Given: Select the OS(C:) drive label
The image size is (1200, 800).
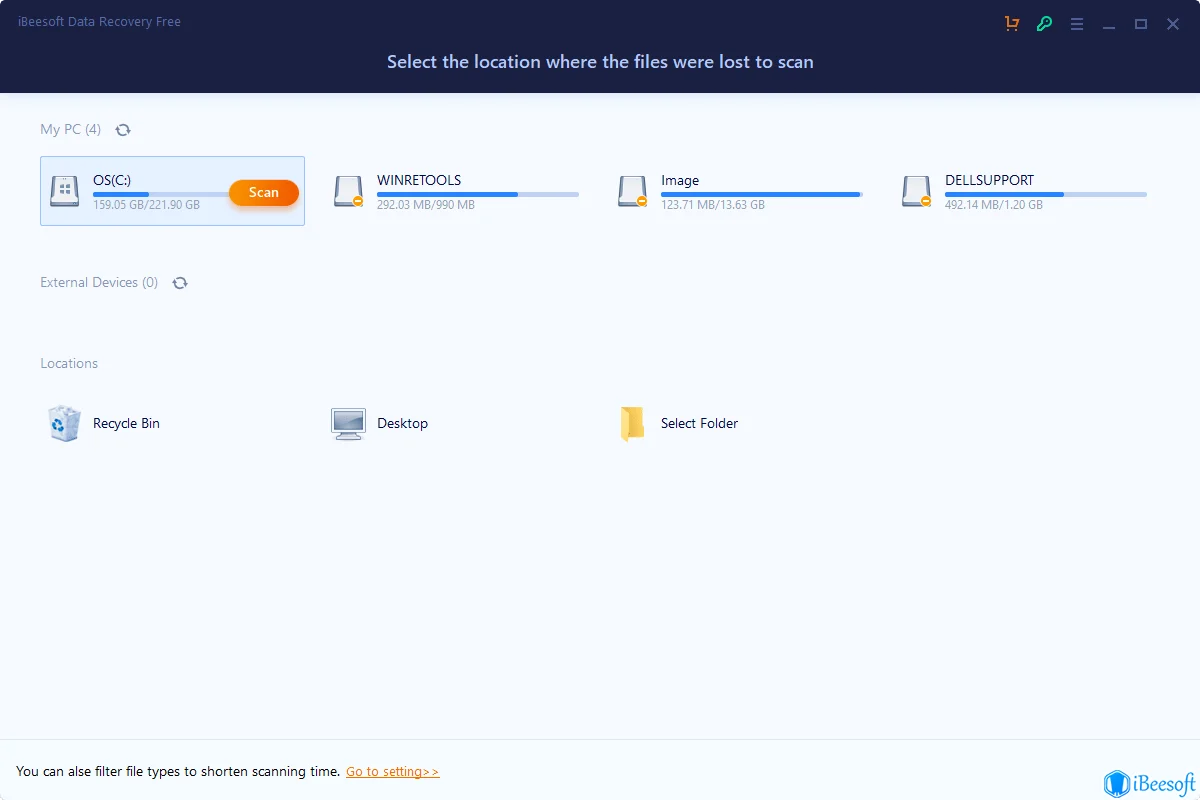Looking at the screenshot, I should click(x=112, y=181).
